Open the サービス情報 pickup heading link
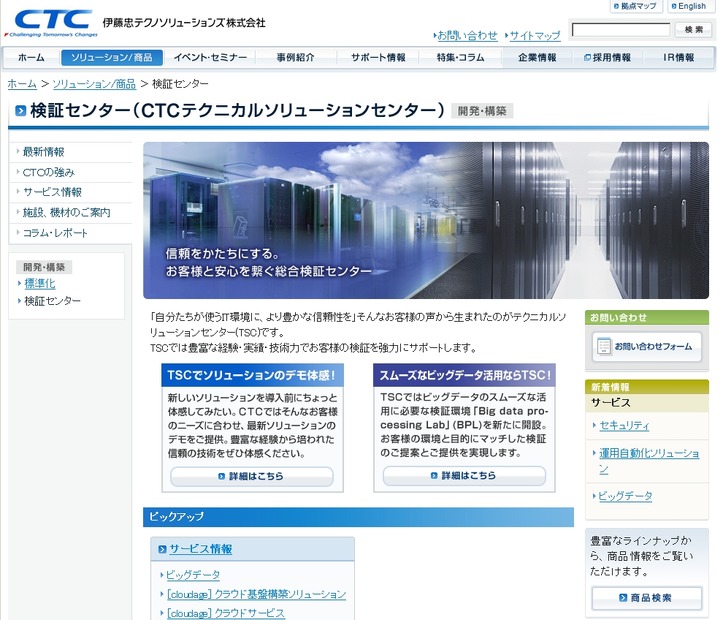This screenshot has width=723, height=620. pyautogui.click(x=201, y=549)
